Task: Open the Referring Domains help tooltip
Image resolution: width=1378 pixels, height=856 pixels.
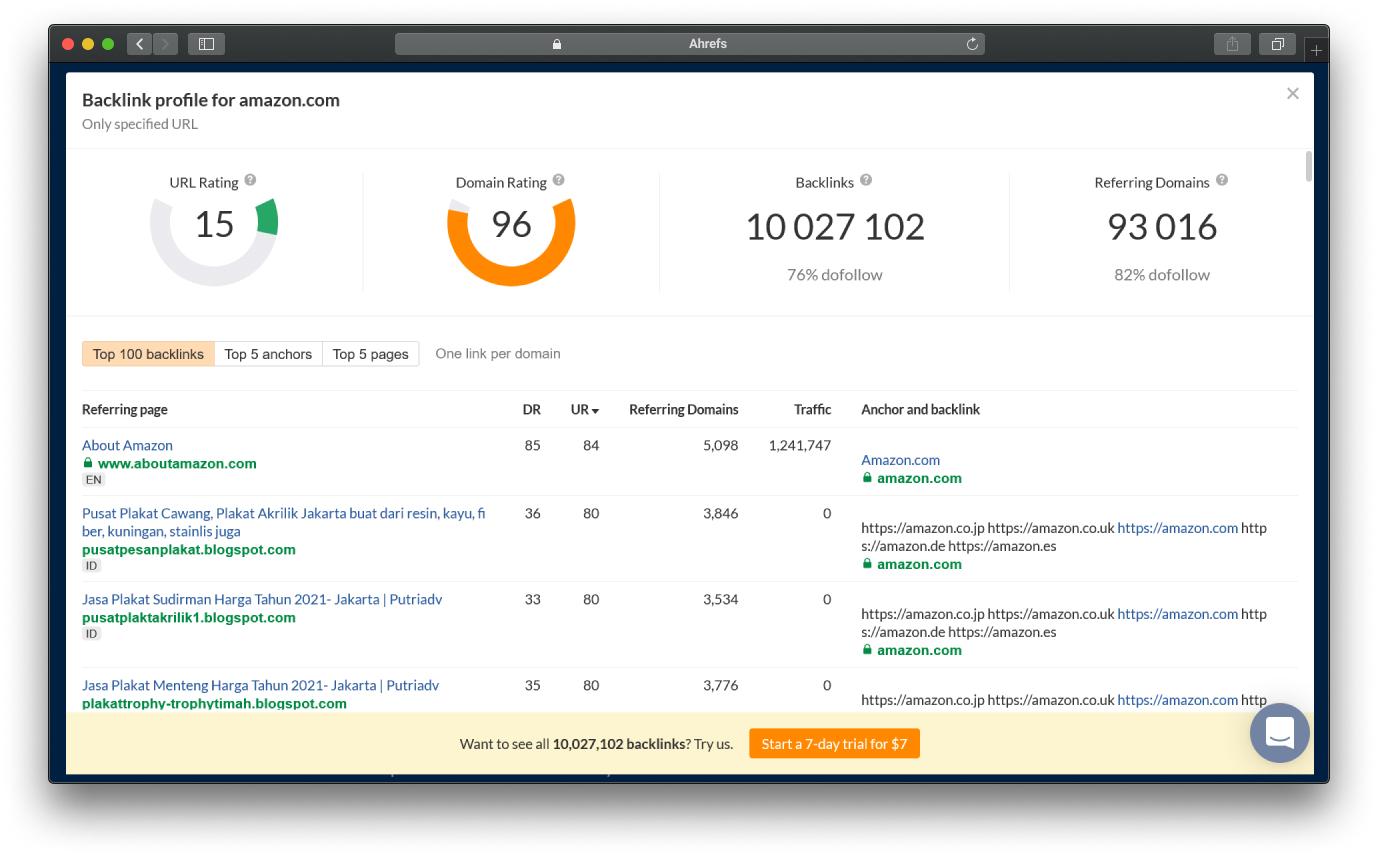Action: coord(1222,180)
